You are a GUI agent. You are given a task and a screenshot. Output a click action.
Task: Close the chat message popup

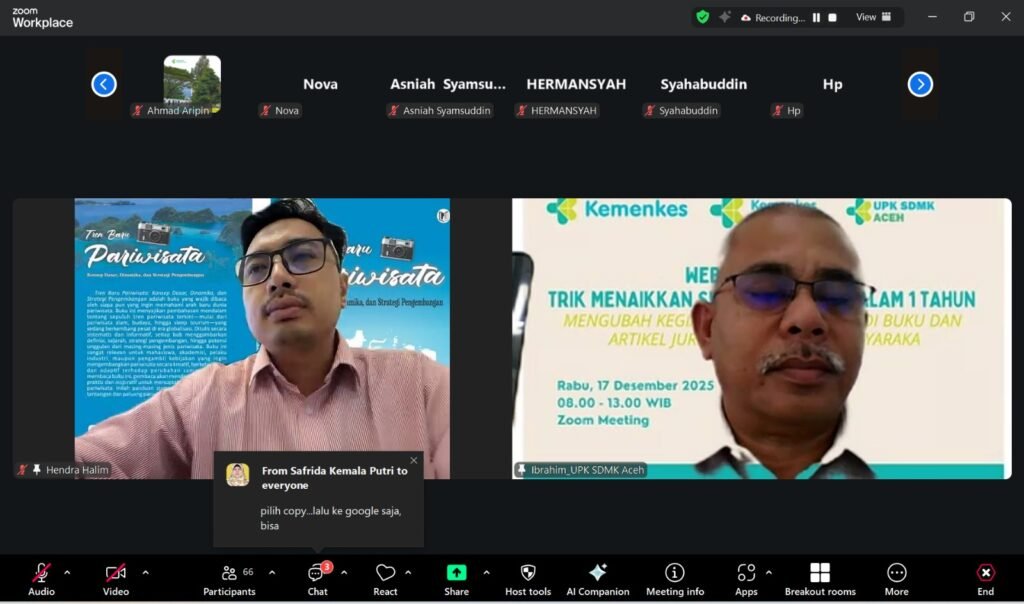click(x=414, y=461)
